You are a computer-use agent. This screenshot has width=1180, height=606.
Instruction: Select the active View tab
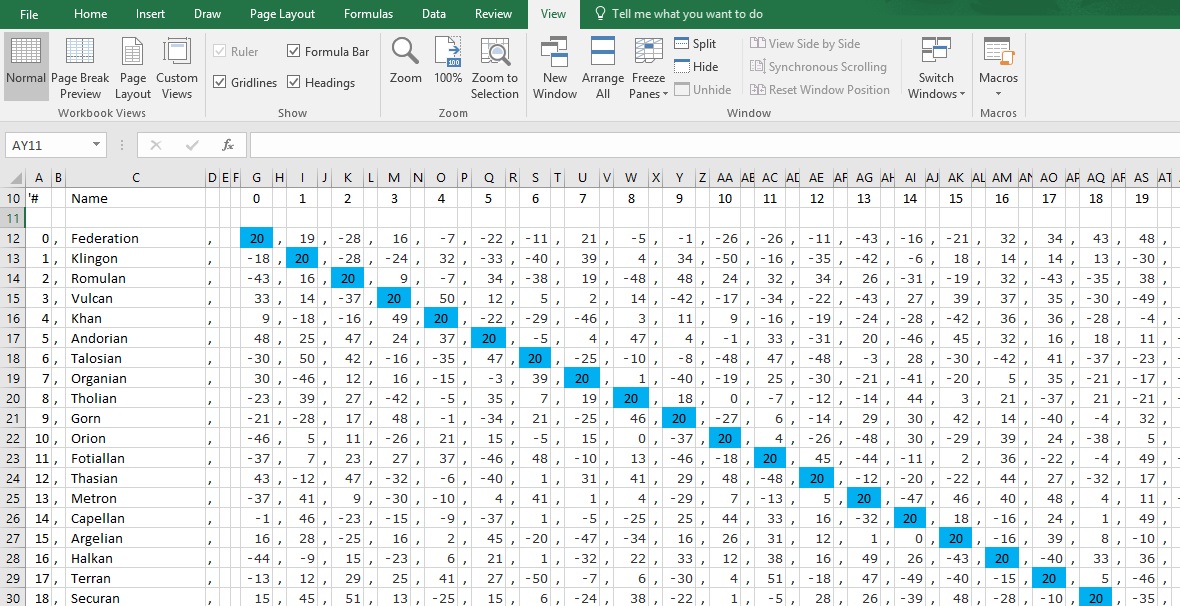click(x=553, y=14)
